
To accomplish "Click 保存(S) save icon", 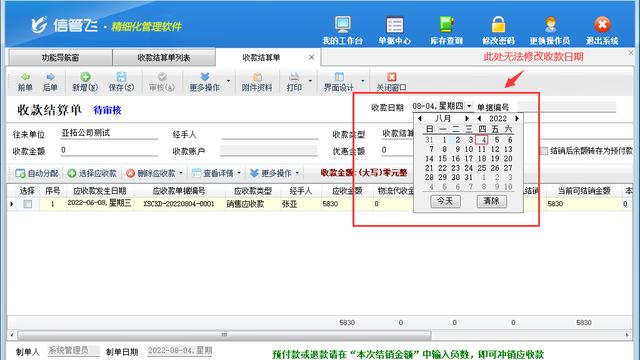I will 121,77.
